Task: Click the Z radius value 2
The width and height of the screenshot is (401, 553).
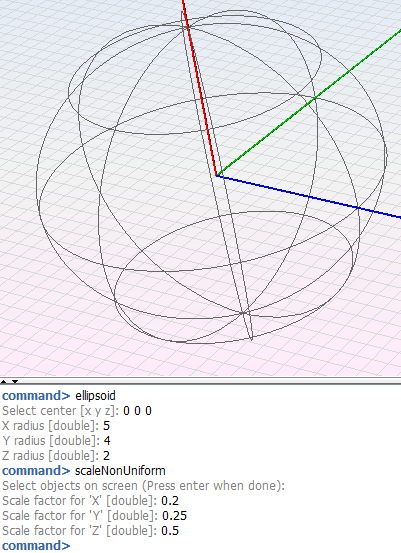Action: pyautogui.click(x=107, y=456)
